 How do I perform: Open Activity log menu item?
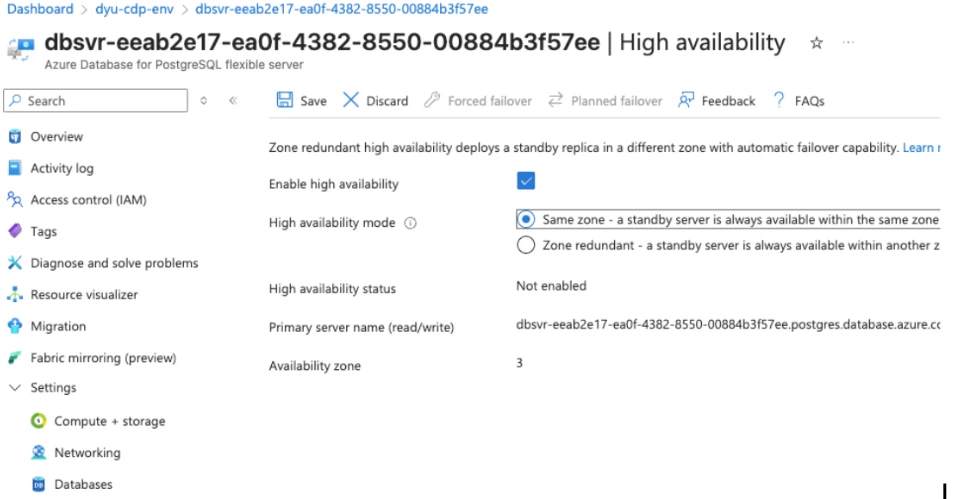coord(62,169)
